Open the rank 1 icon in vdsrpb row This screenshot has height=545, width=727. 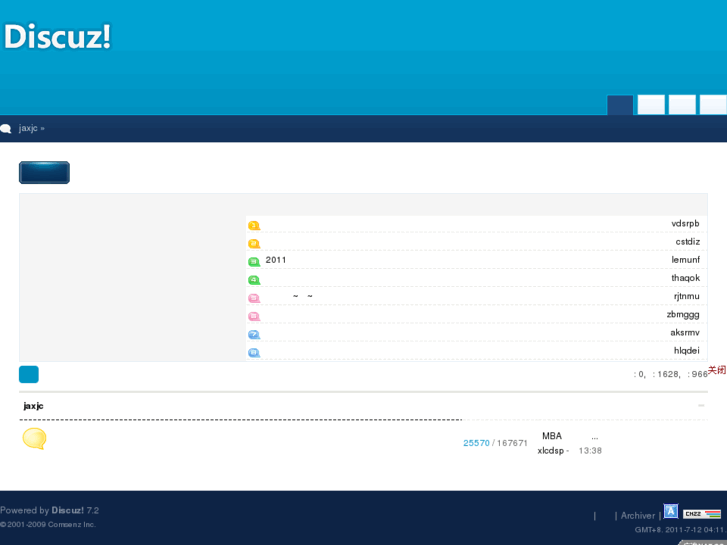click(x=254, y=225)
